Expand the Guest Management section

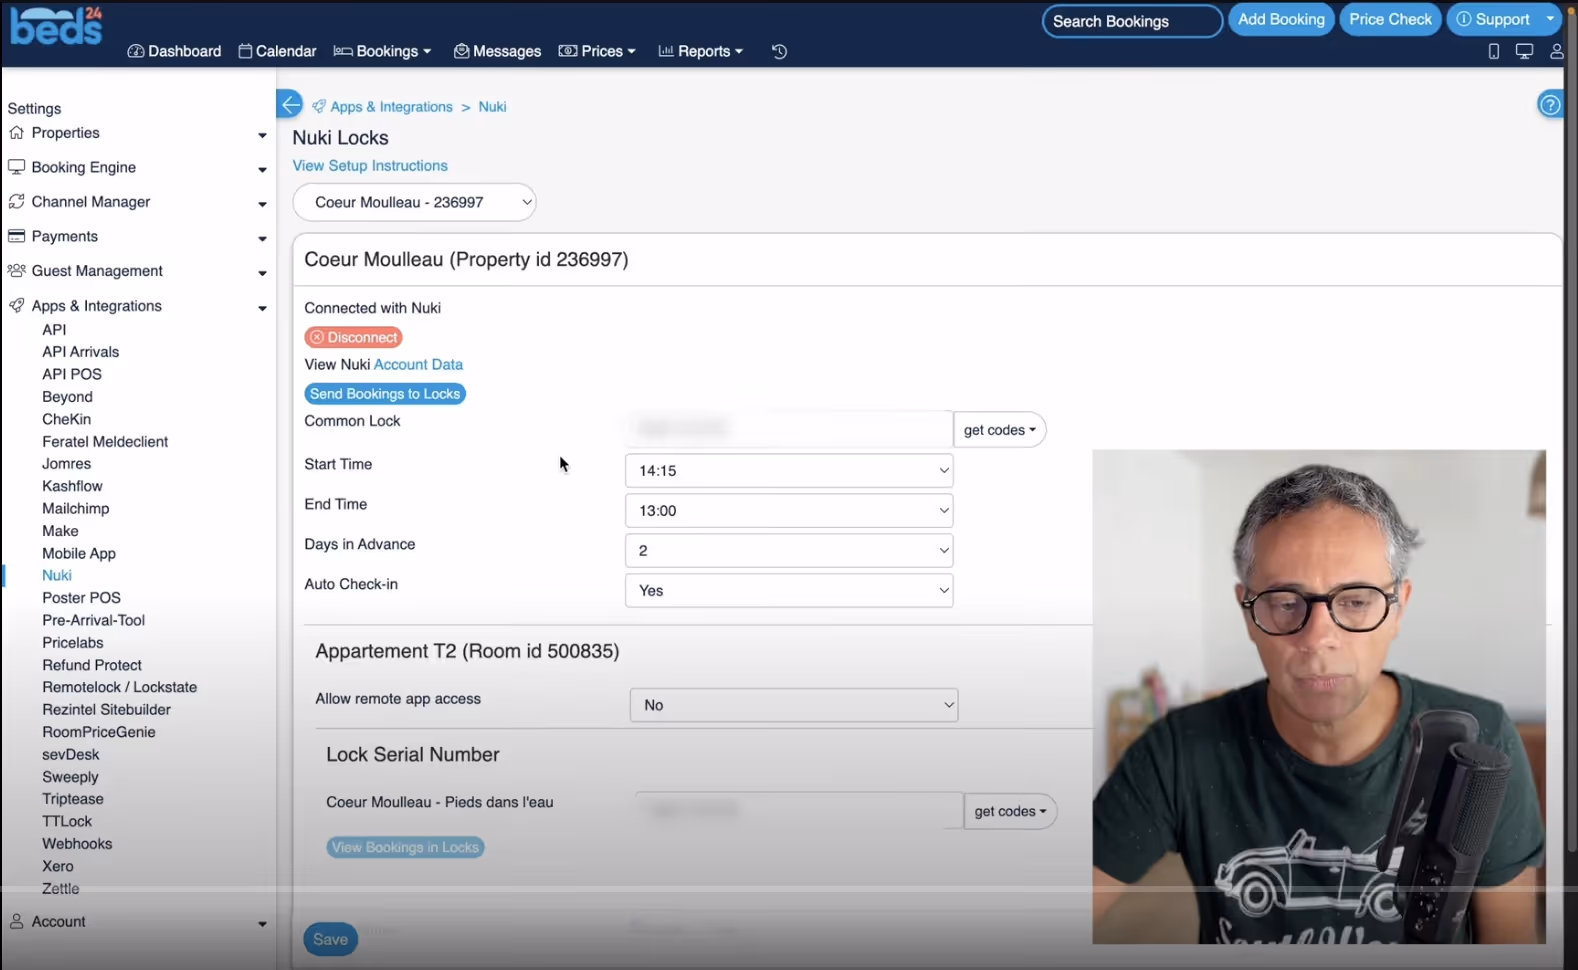coord(137,271)
